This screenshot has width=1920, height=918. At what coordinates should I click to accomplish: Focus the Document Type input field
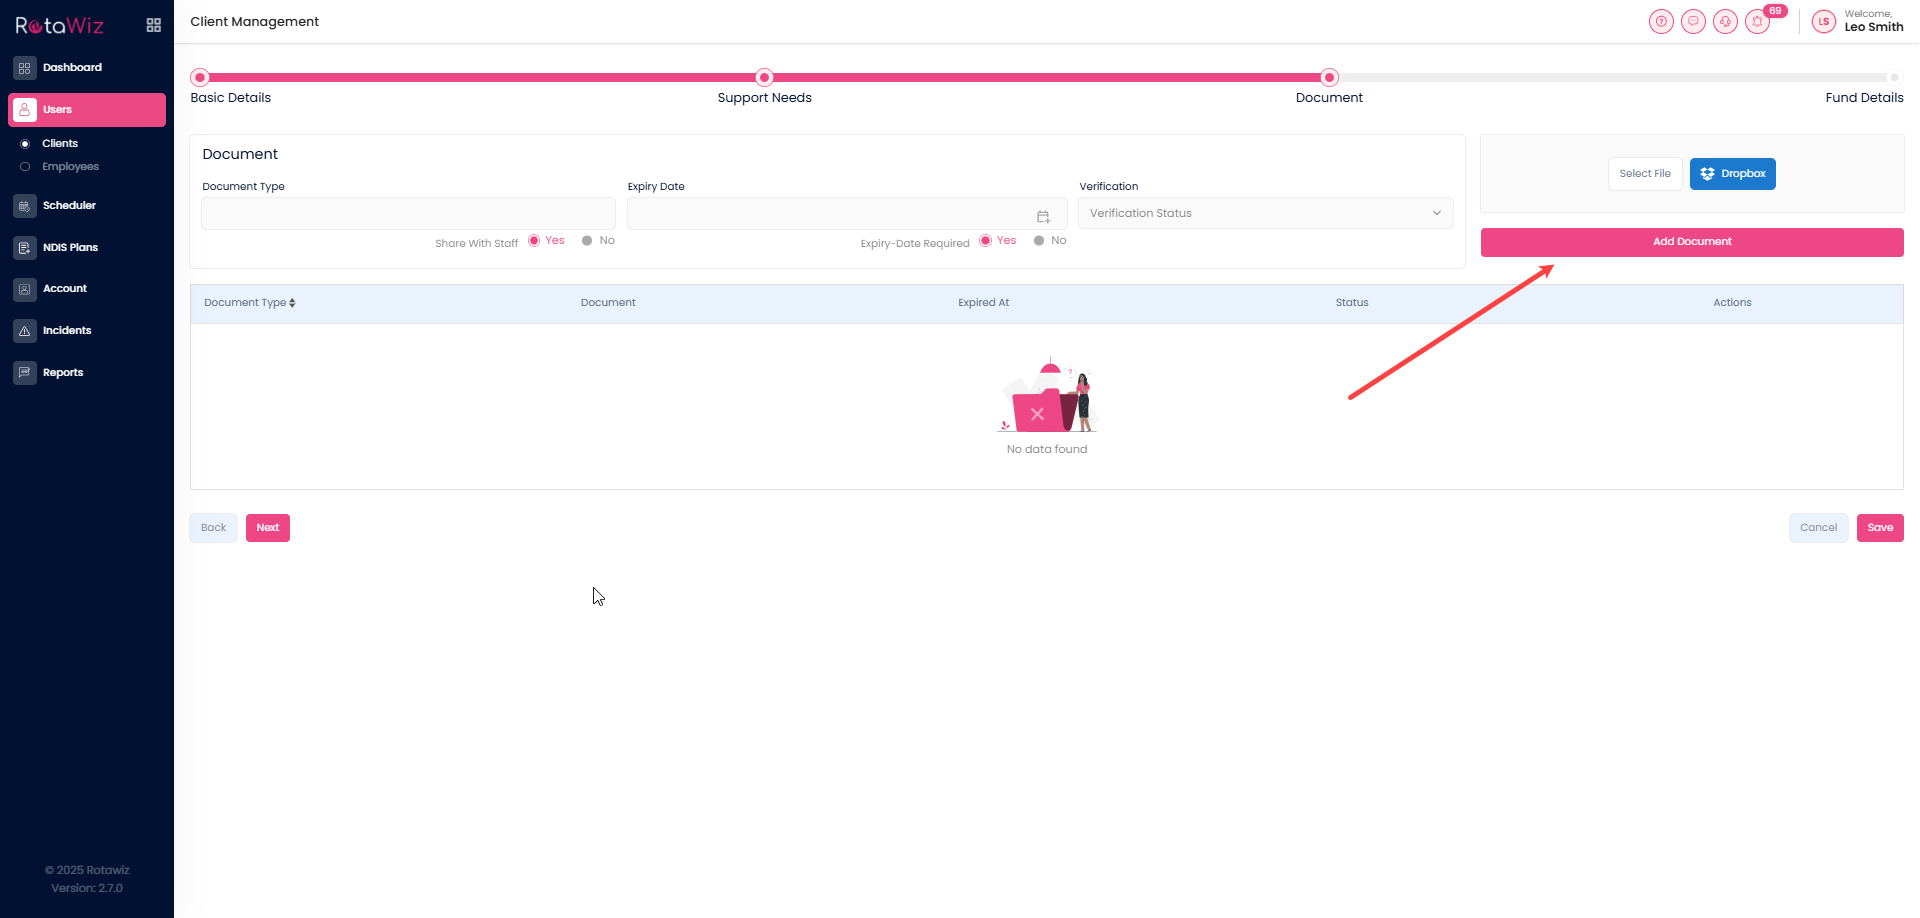click(408, 214)
